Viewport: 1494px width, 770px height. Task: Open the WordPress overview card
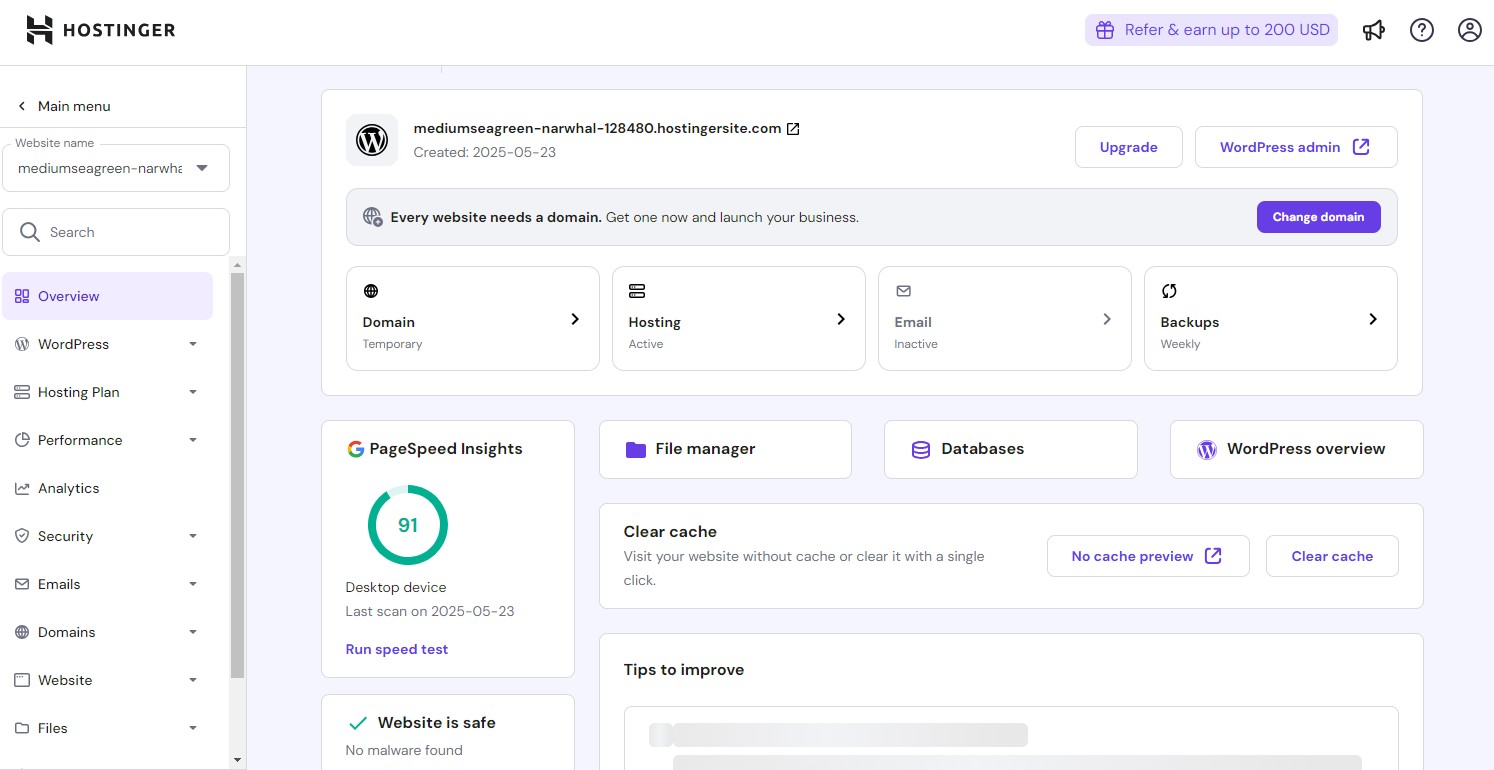coord(1296,449)
